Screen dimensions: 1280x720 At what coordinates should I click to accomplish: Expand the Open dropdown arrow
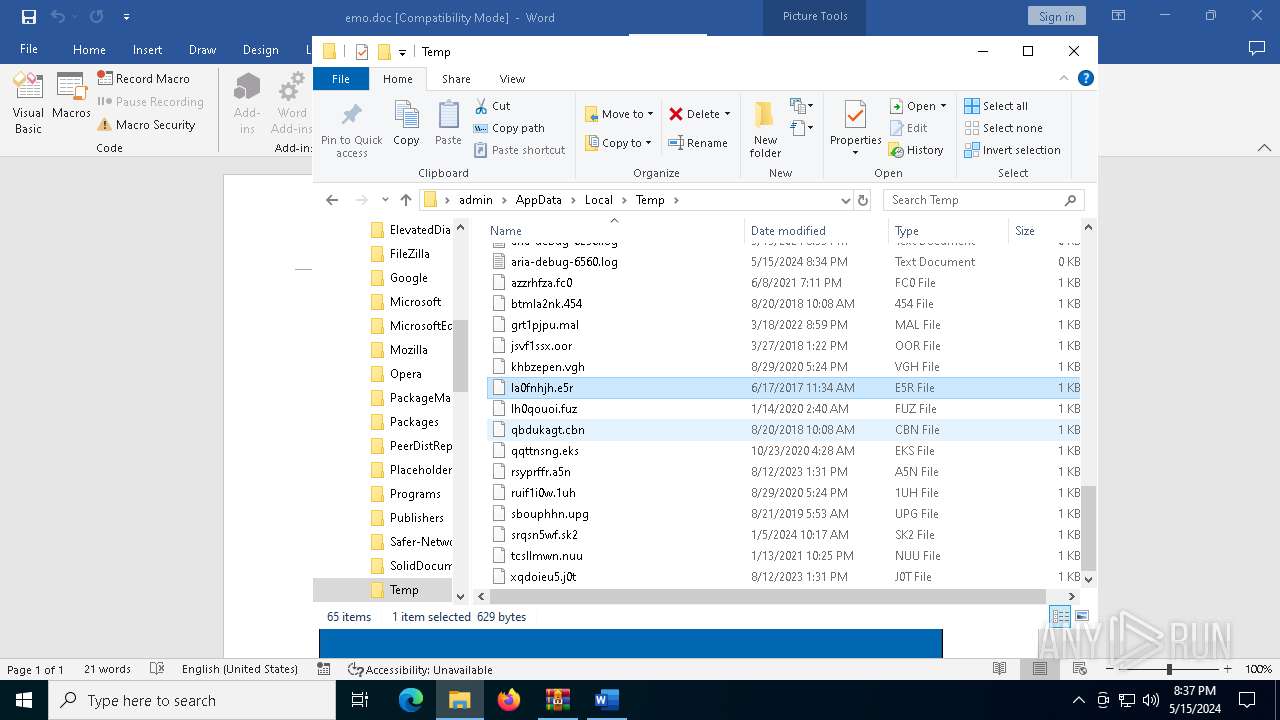[943, 106]
